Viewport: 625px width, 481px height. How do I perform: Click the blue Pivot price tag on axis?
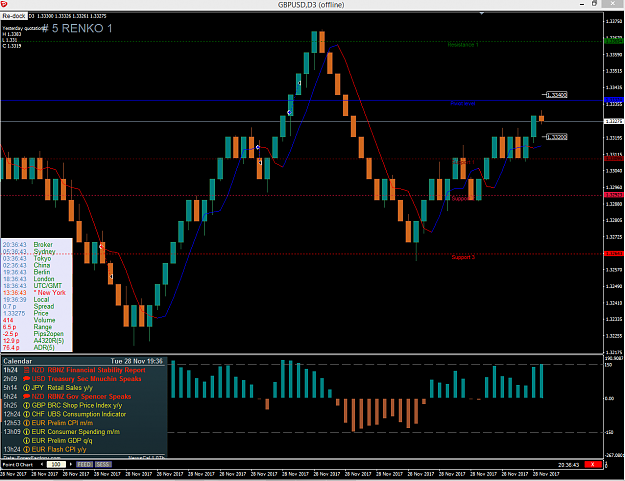(x=614, y=100)
